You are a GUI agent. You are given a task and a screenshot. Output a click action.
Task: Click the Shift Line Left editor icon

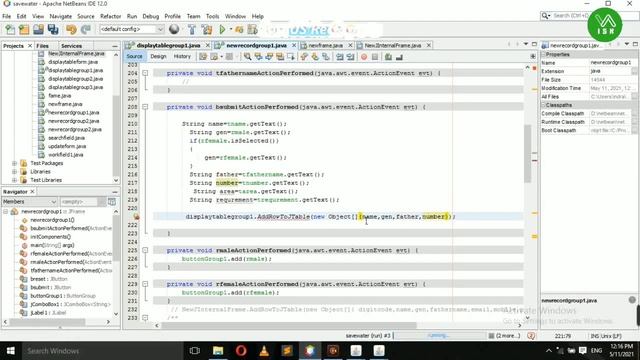pos(340,57)
